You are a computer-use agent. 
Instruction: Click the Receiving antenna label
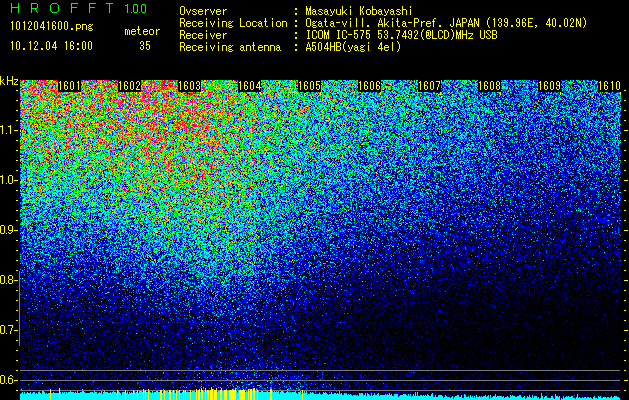coord(230,47)
